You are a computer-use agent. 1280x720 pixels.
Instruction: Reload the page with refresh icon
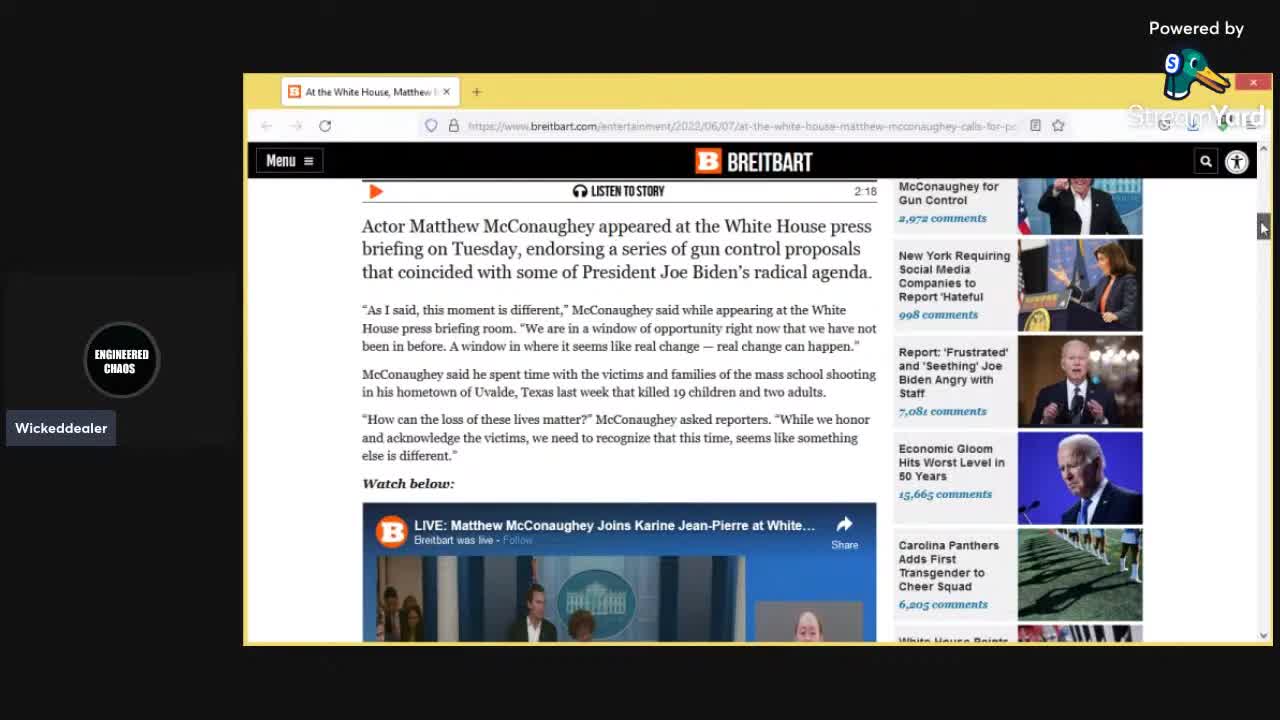[x=325, y=126]
